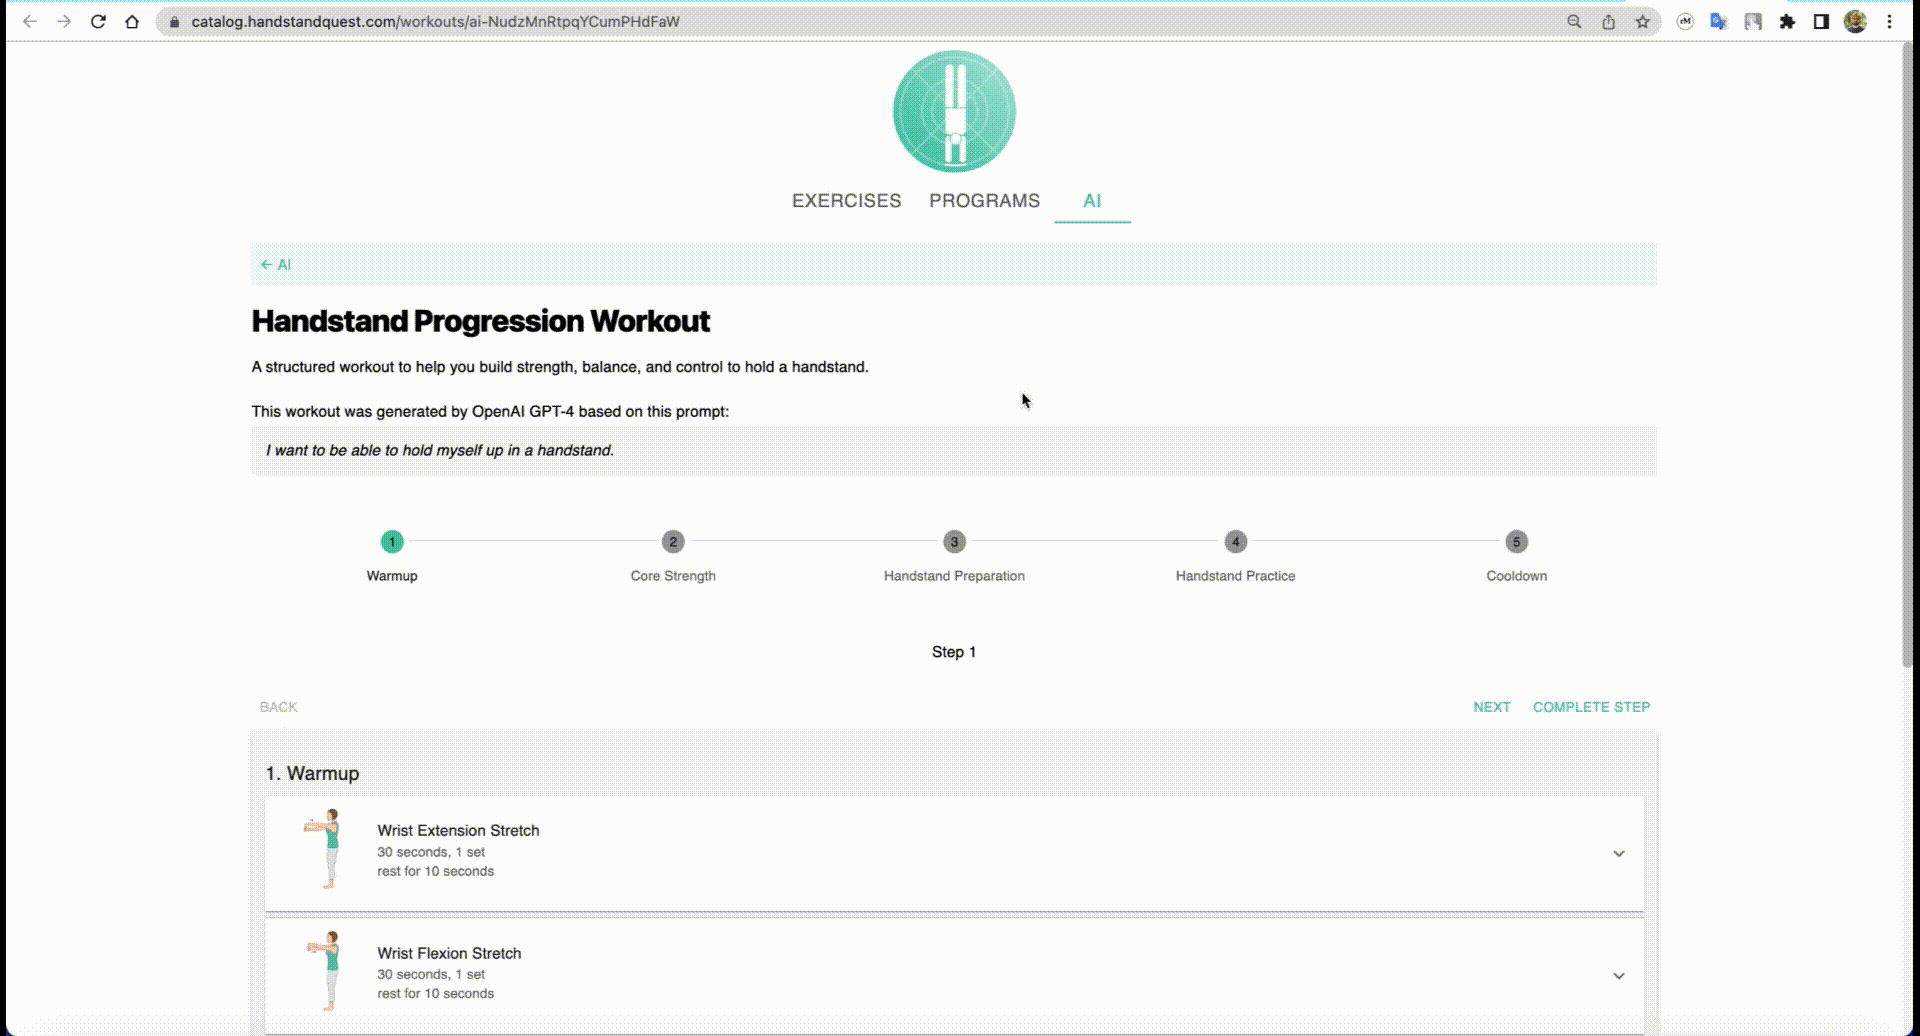Image resolution: width=1920 pixels, height=1036 pixels.
Task: Click the Wrist Extension Stretch figure thumbnail
Action: coord(325,849)
